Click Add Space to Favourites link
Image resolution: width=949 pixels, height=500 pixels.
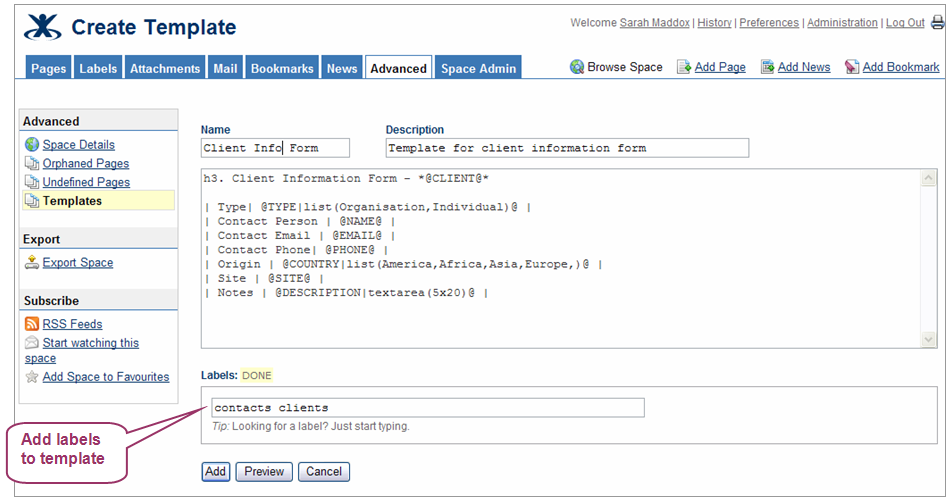106,377
